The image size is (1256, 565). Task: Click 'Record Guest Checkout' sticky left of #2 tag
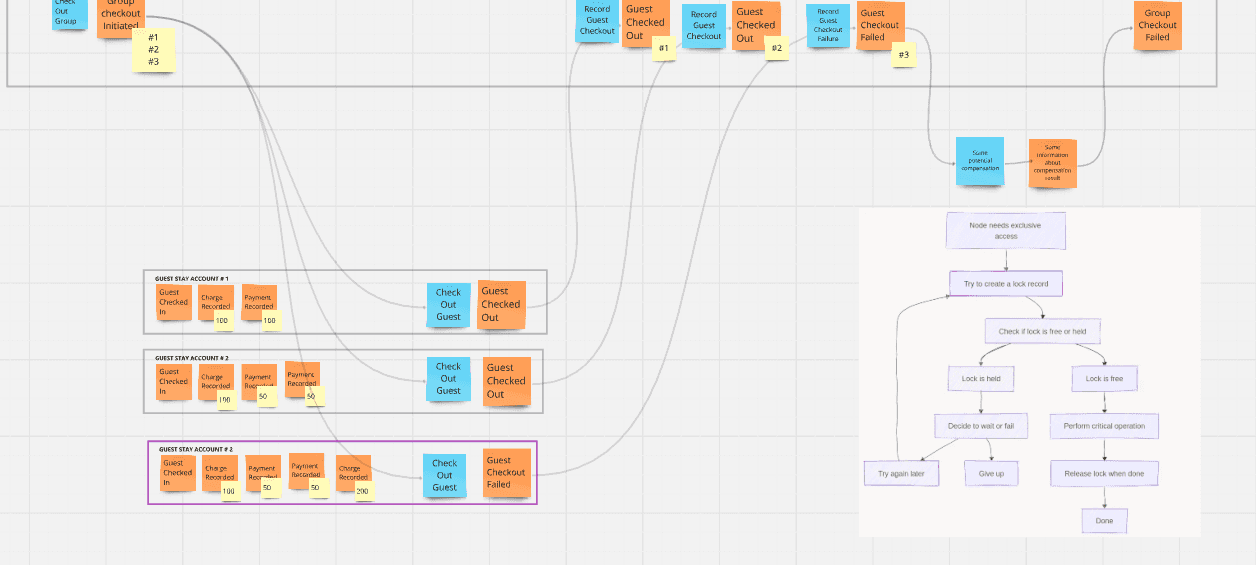click(704, 26)
